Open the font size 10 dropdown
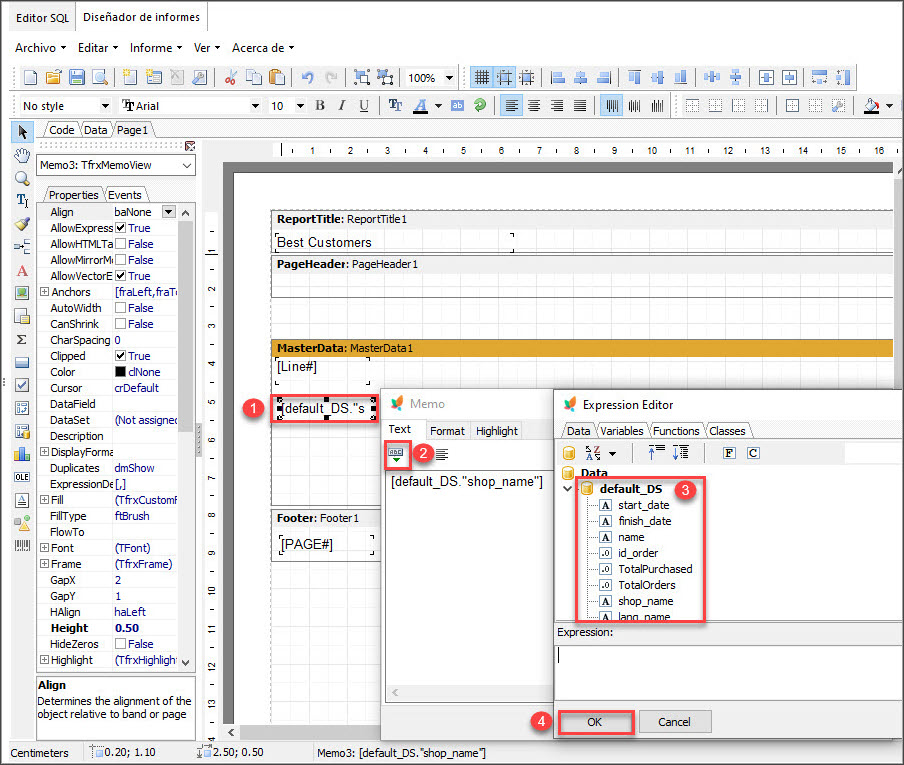Viewport: 904px width, 765px height. (300, 106)
